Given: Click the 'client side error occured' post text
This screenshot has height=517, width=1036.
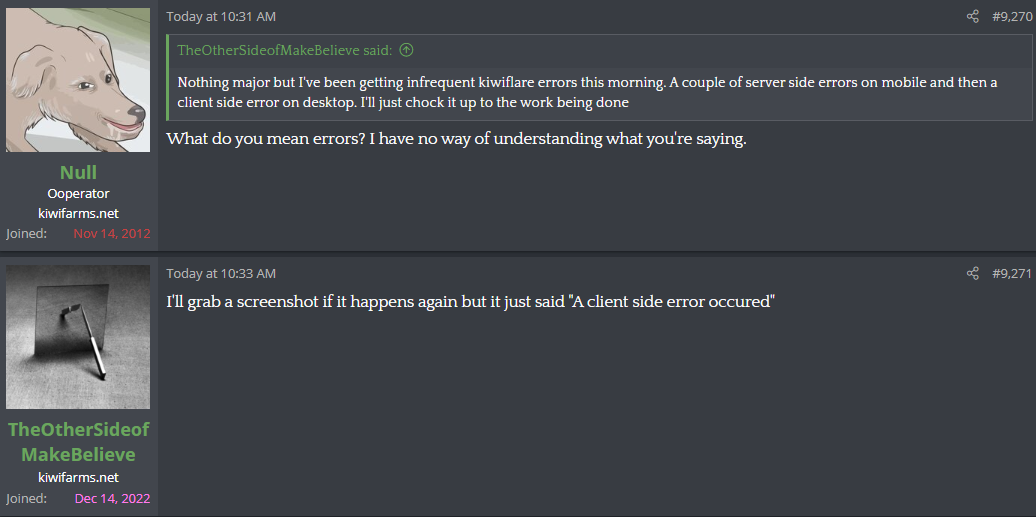Looking at the screenshot, I should (x=470, y=301).
